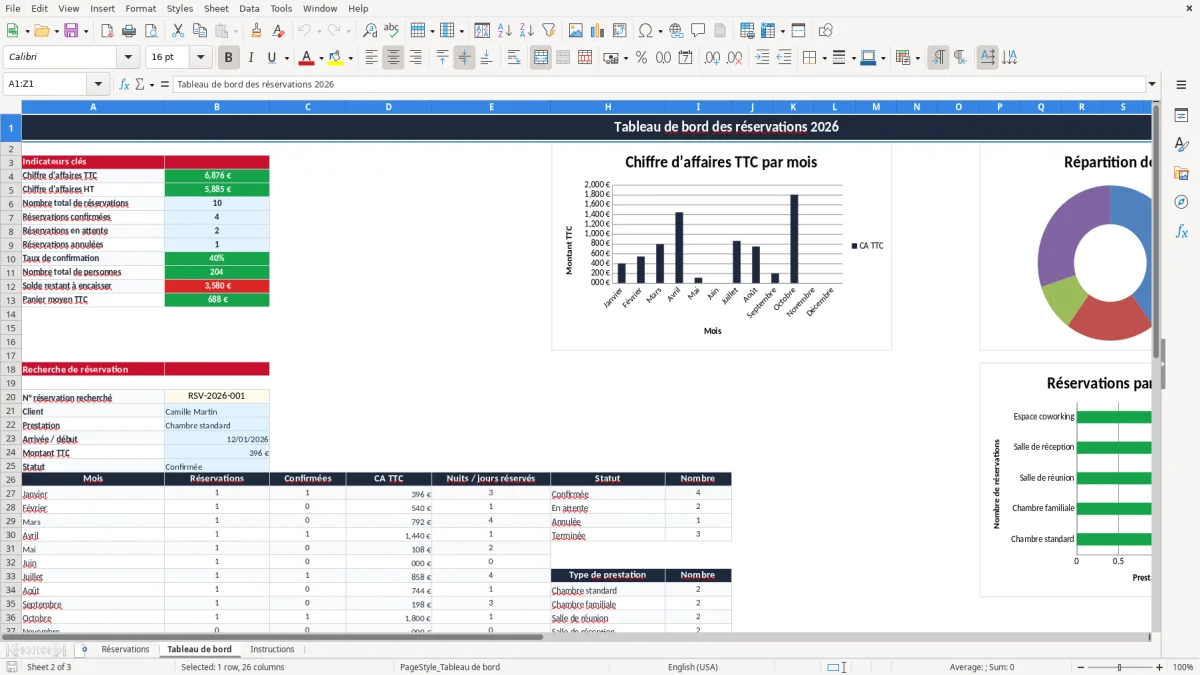This screenshot has width=1200, height=675.
Task: Click the 100% zoom level
Action: point(1182,667)
